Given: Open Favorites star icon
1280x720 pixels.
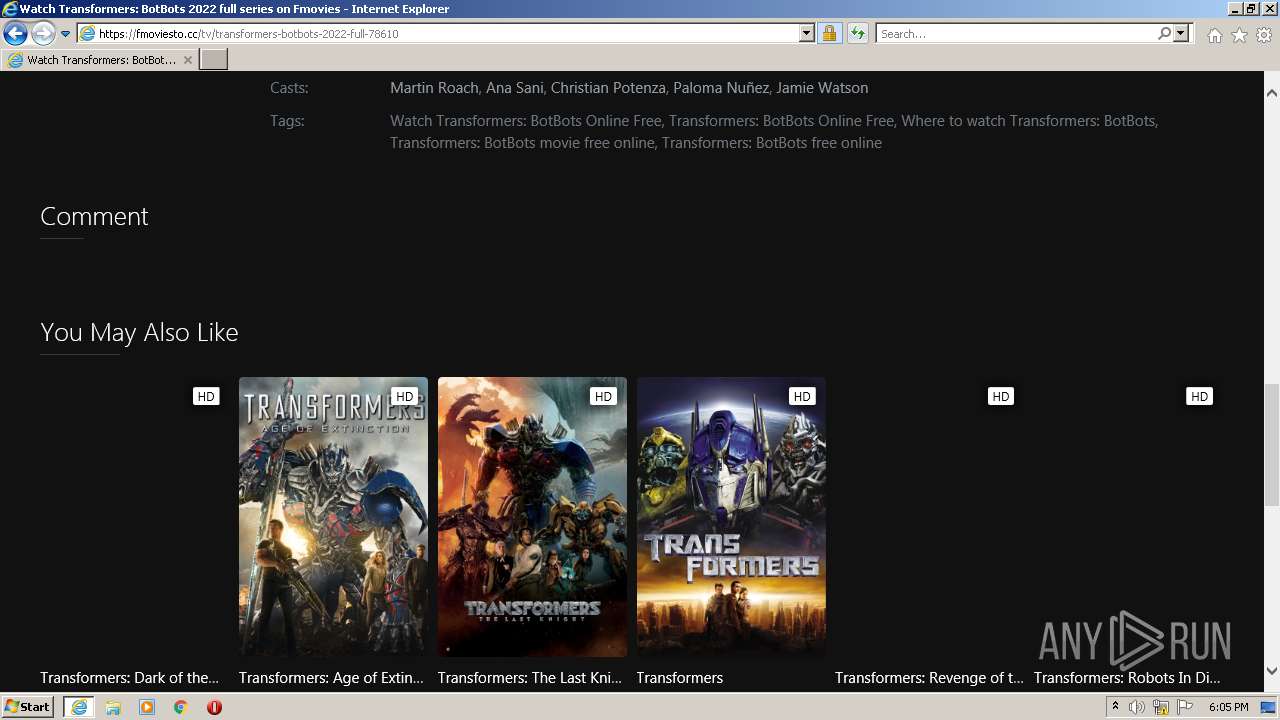Looking at the screenshot, I should 1239,35.
